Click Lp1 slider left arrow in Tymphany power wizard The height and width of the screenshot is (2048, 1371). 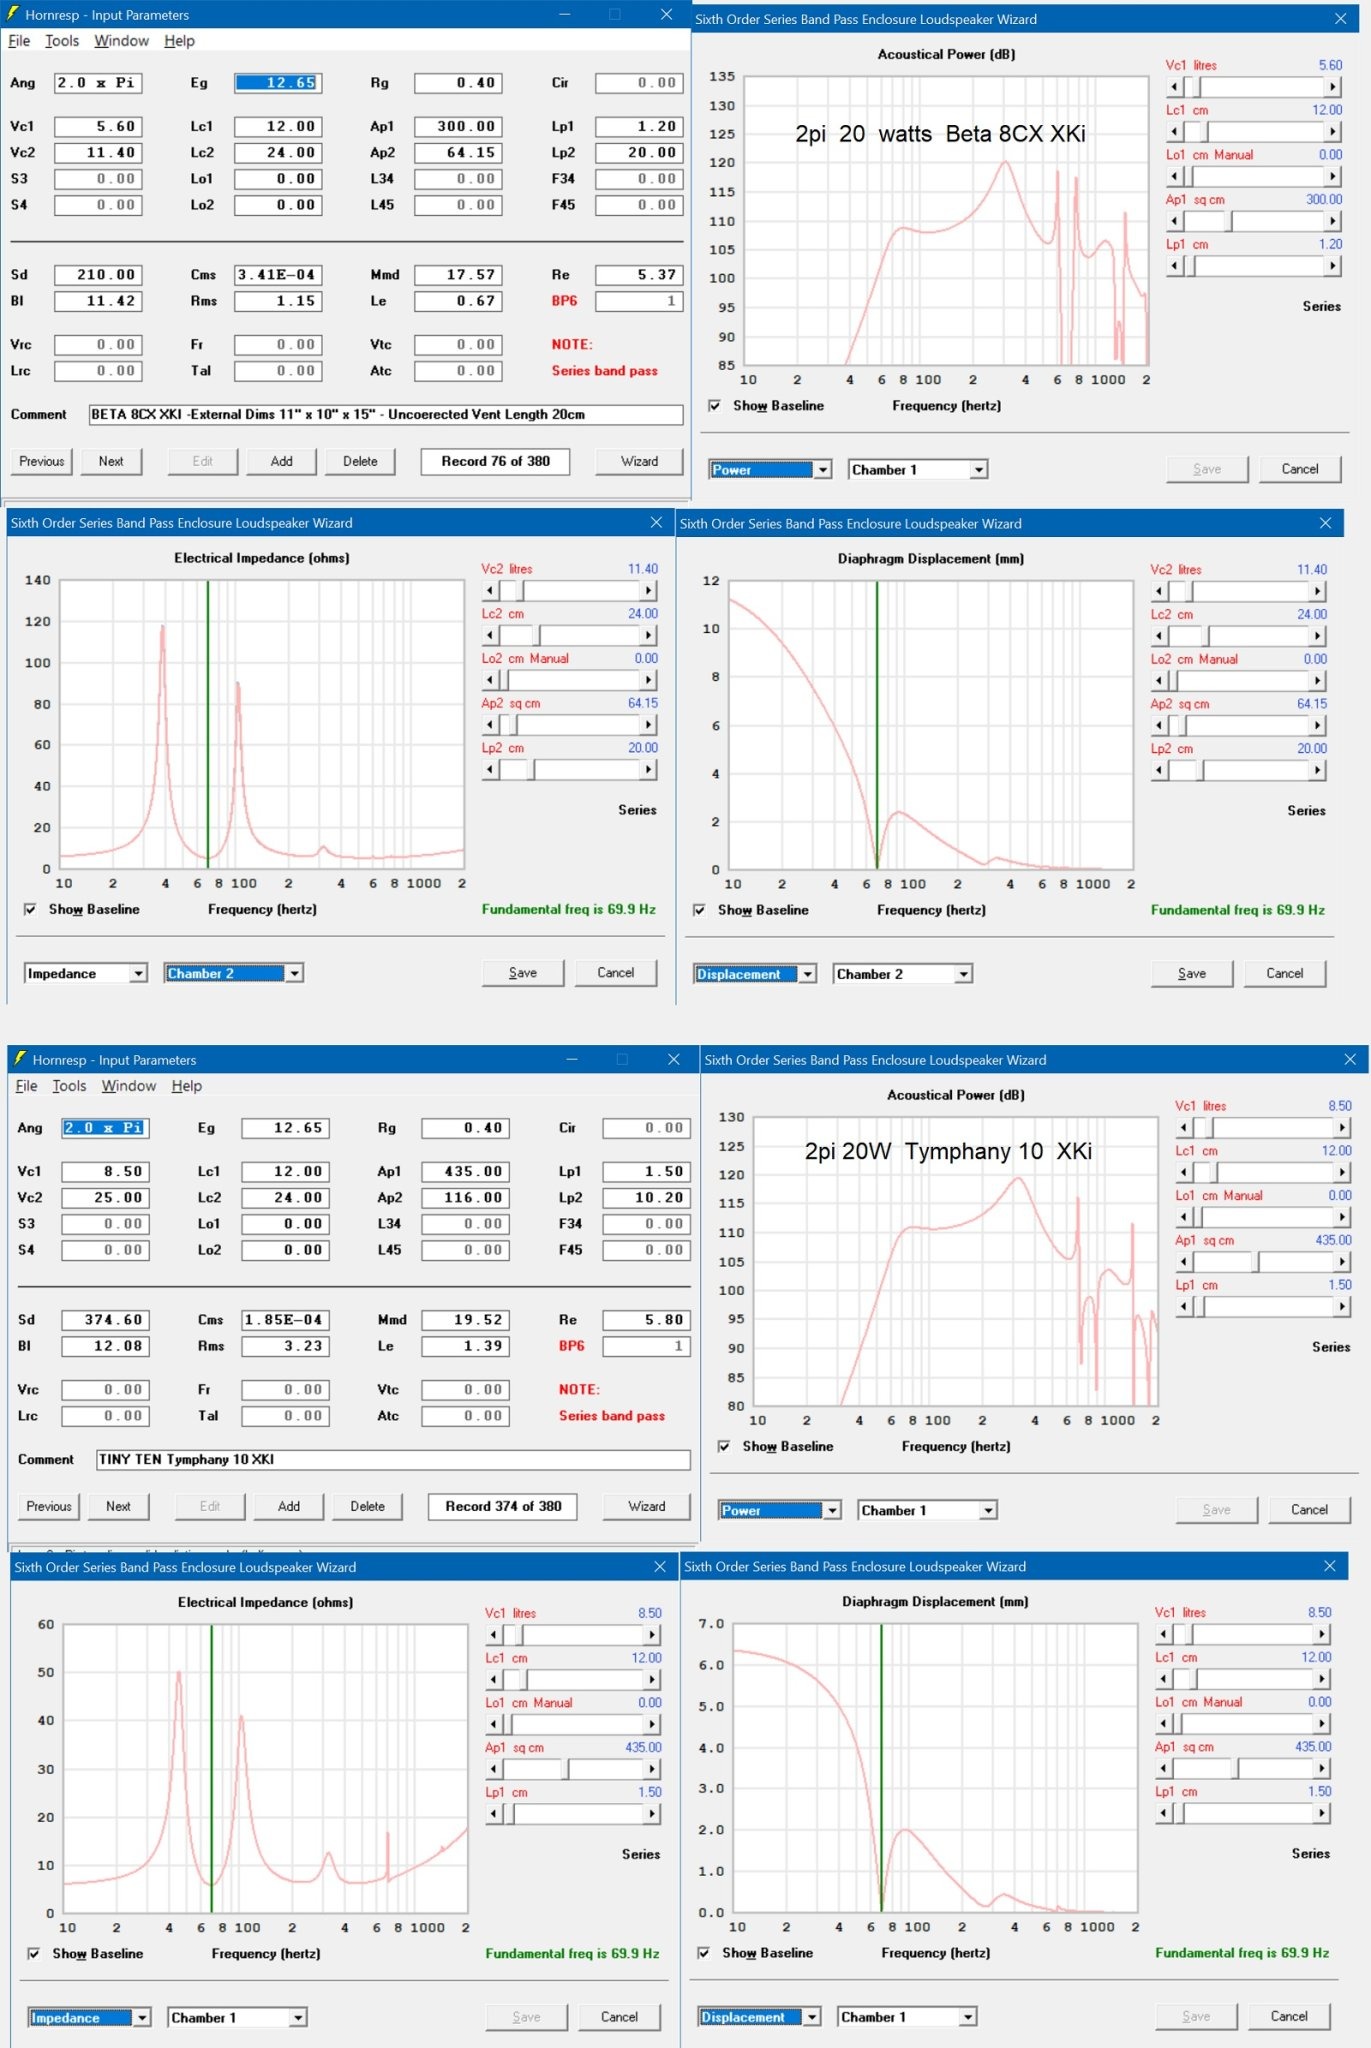click(1184, 1306)
